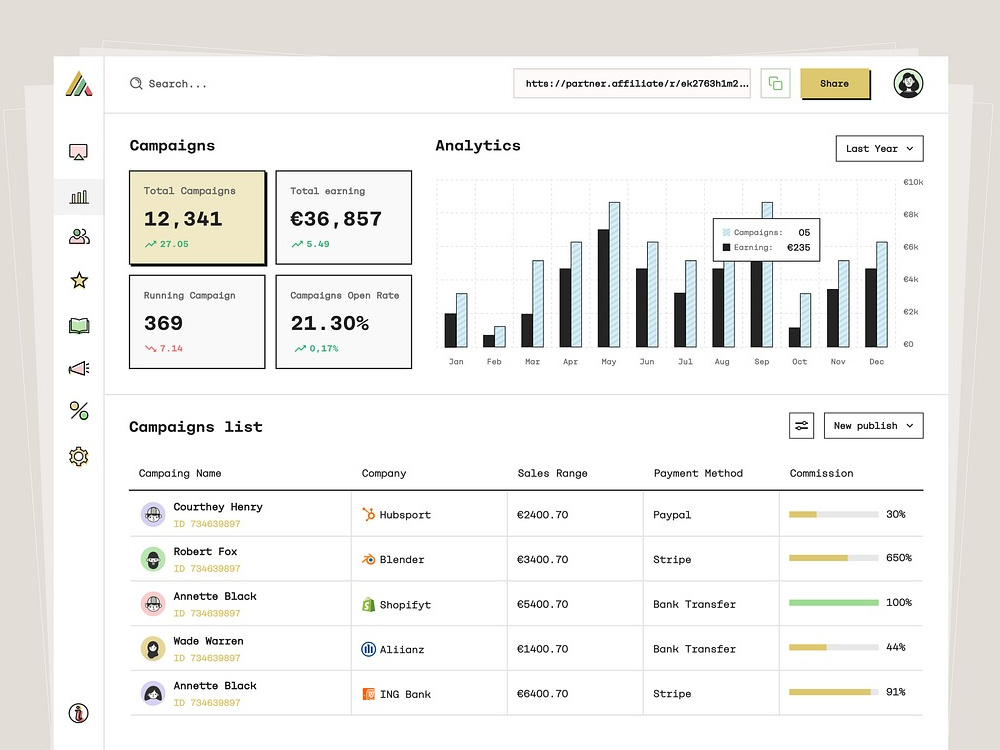Open the star favorites sidebar icon
The height and width of the screenshot is (750, 1000).
click(79, 281)
